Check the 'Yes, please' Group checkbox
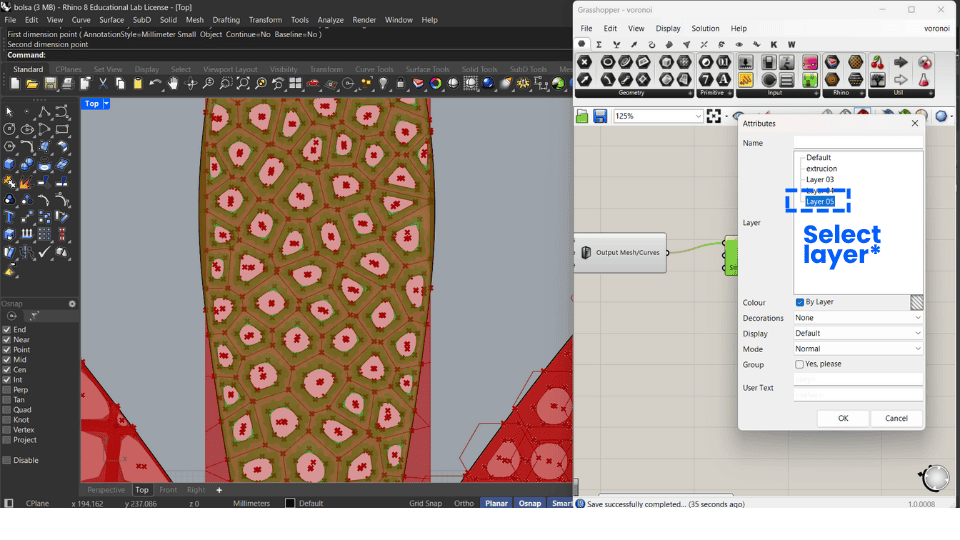Screen dimensions: 960x540 click(x=800, y=364)
